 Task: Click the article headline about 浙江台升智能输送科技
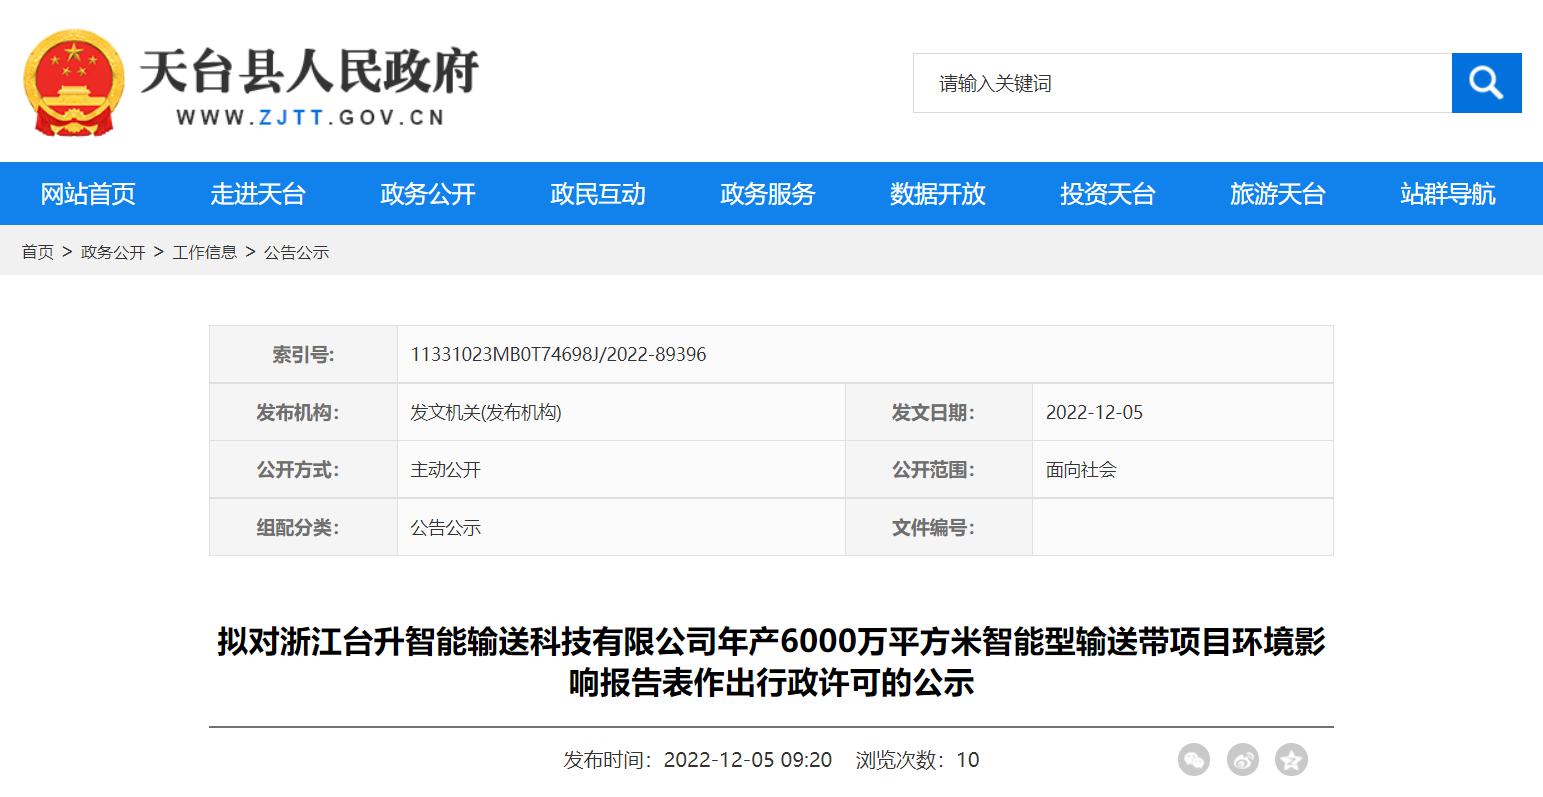click(771, 661)
